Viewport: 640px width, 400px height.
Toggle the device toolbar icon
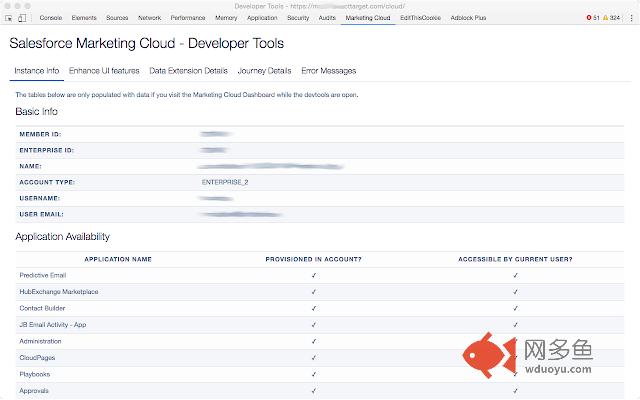pos(22,18)
